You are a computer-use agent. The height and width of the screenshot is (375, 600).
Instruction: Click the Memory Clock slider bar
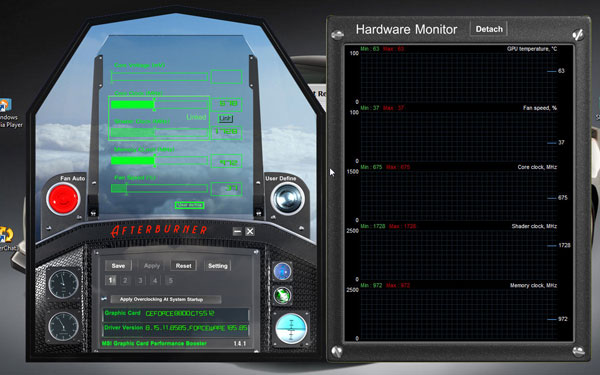[x=159, y=160]
